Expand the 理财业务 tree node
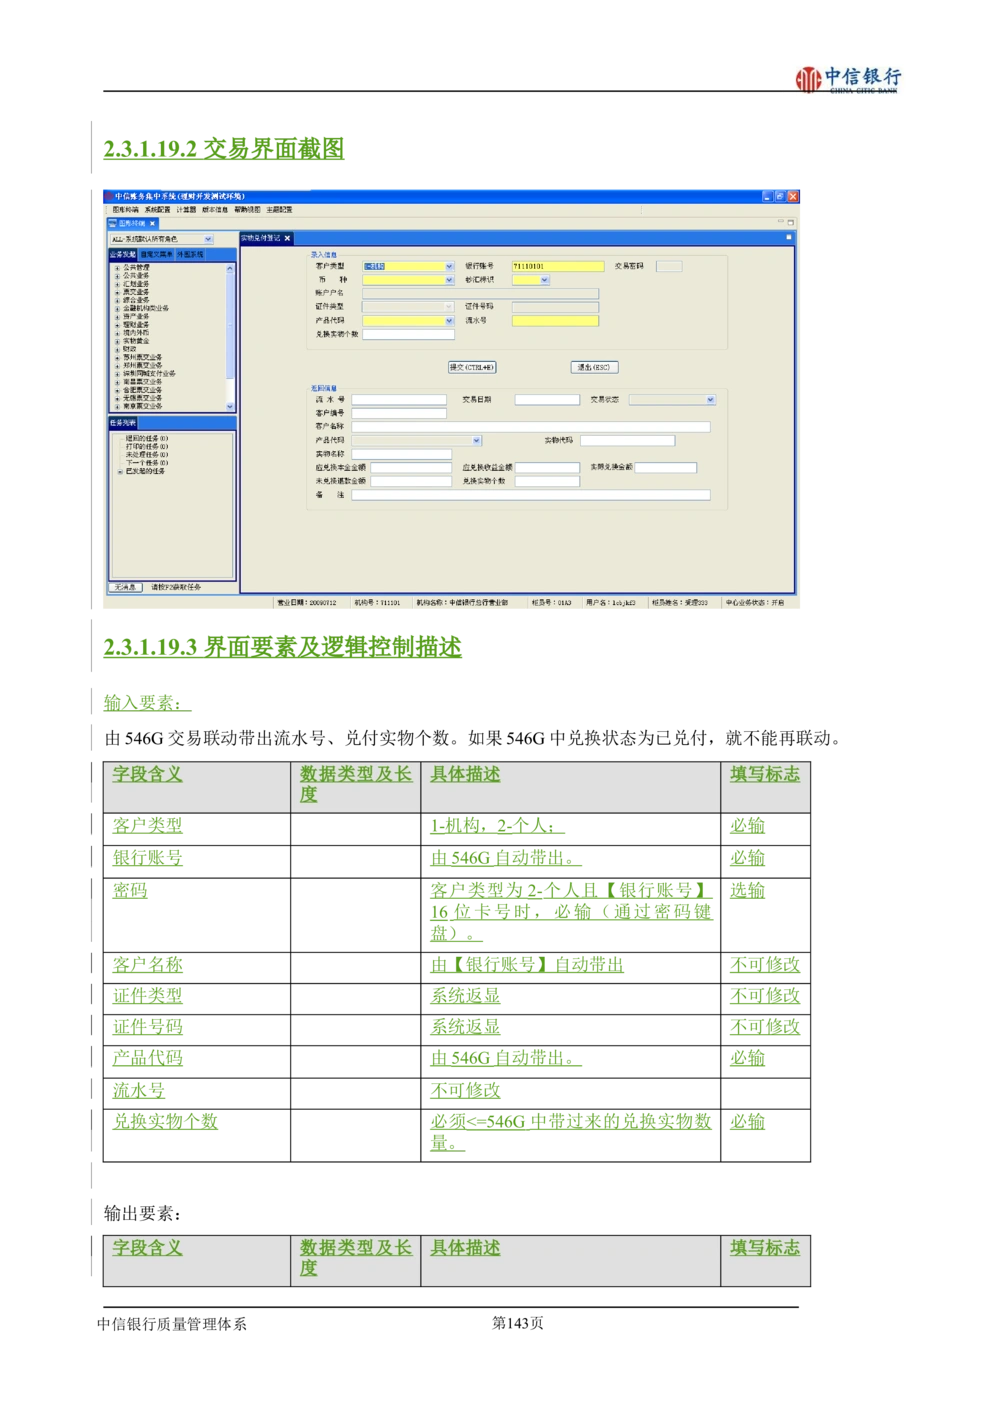The image size is (1000, 1415). coord(117,324)
